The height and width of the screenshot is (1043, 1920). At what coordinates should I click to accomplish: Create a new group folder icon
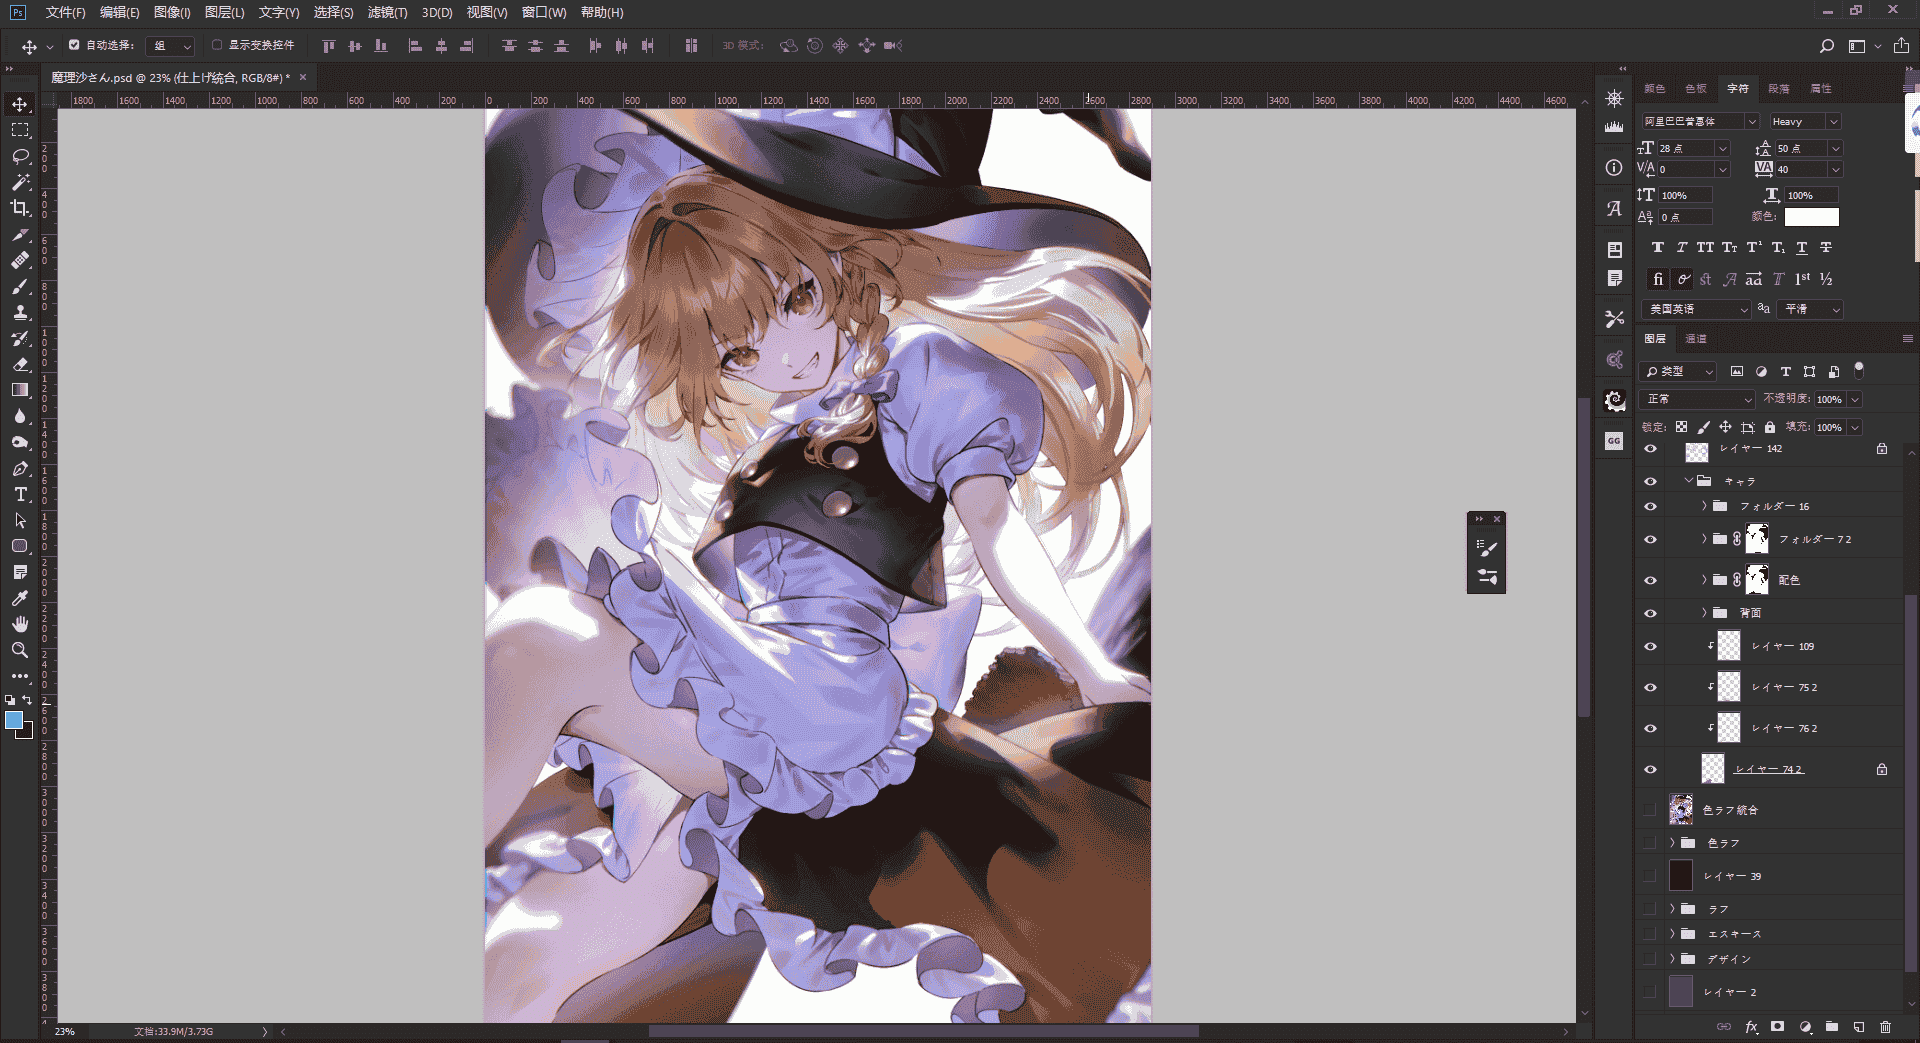pos(1832,1027)
